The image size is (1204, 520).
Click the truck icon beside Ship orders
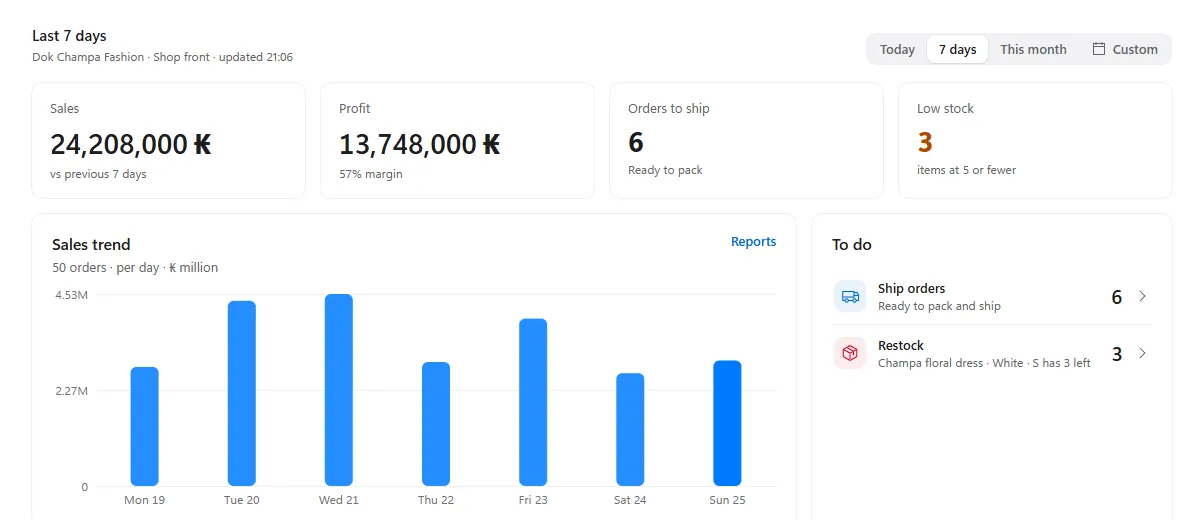pyautogui.click(x=850, y=296)
